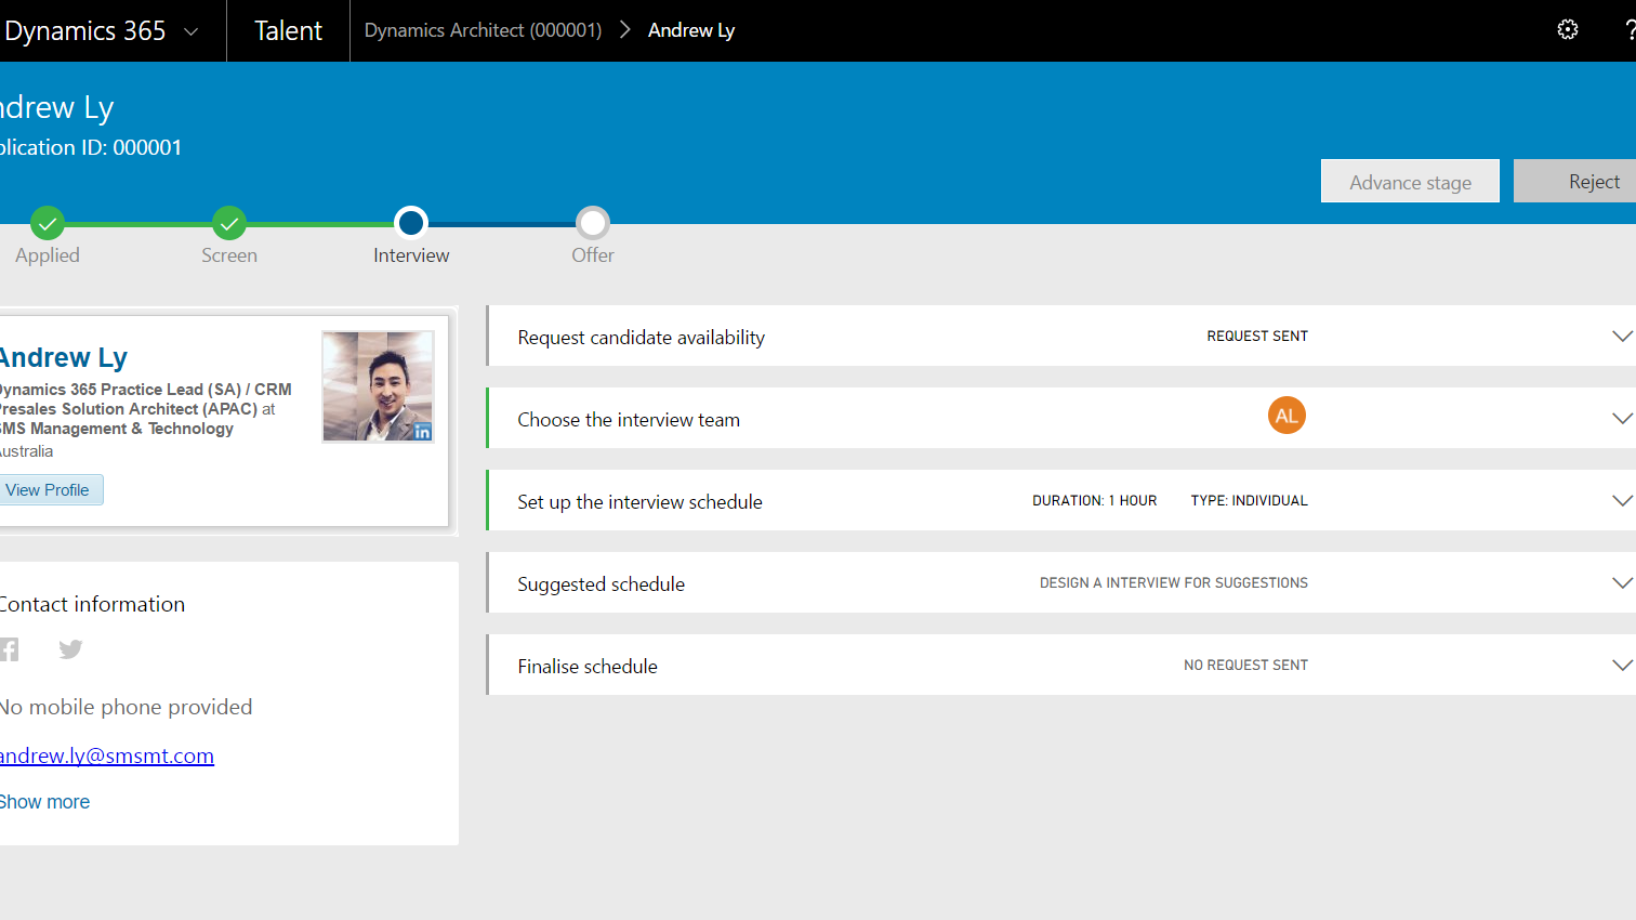This screenshot has height=920, width=1636.
Task: Click DESIGN A INTERVIEW FOR SUGGESTIONS text
Action: tap(1173, 583)
